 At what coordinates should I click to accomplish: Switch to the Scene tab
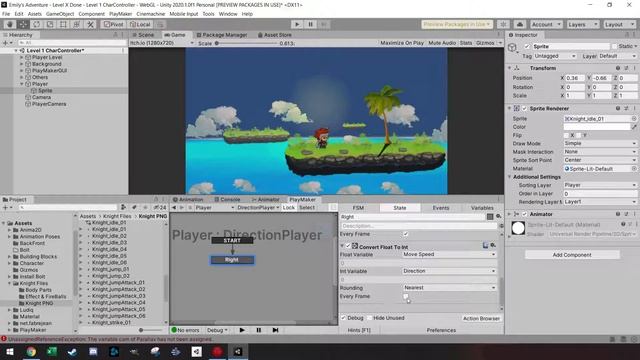143,35
